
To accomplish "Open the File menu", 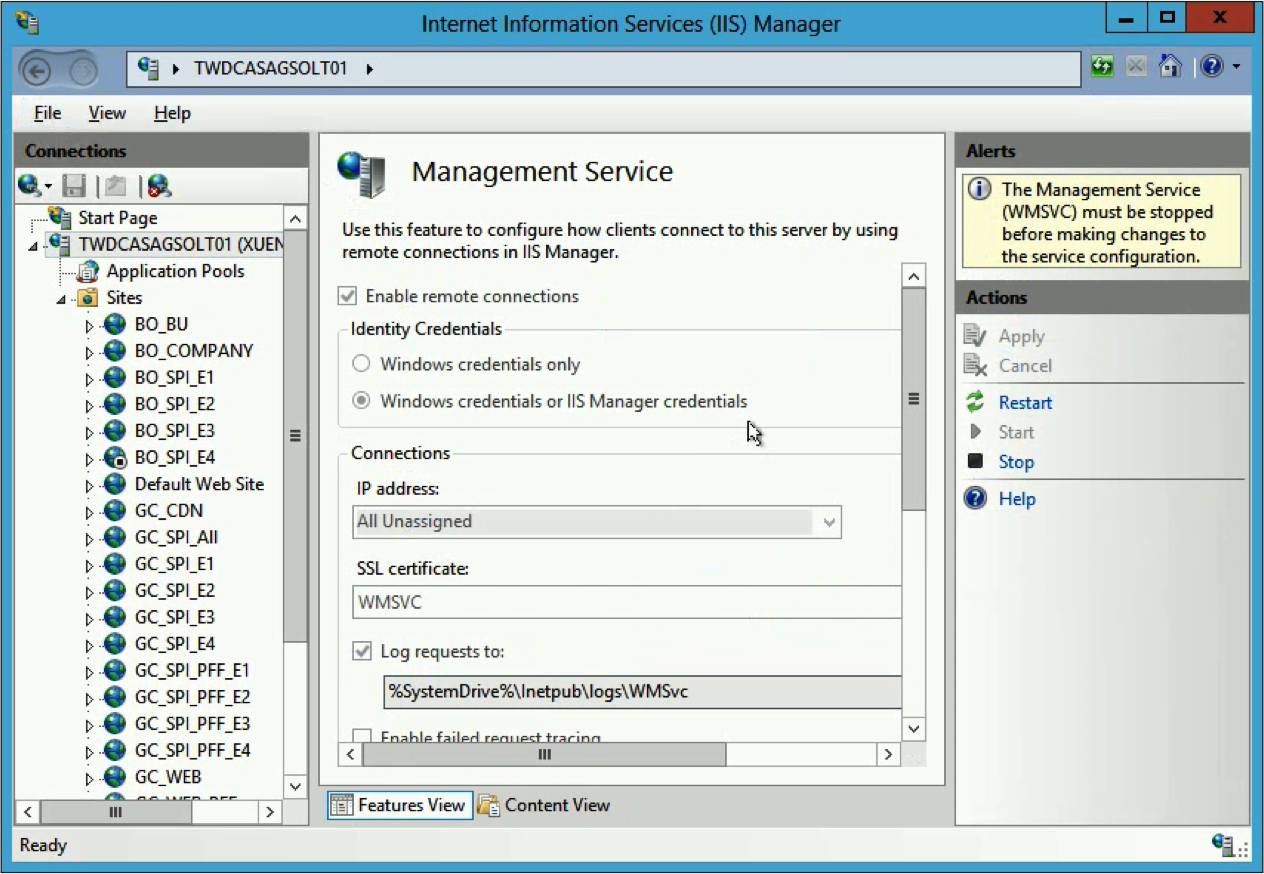I will 47,113.
